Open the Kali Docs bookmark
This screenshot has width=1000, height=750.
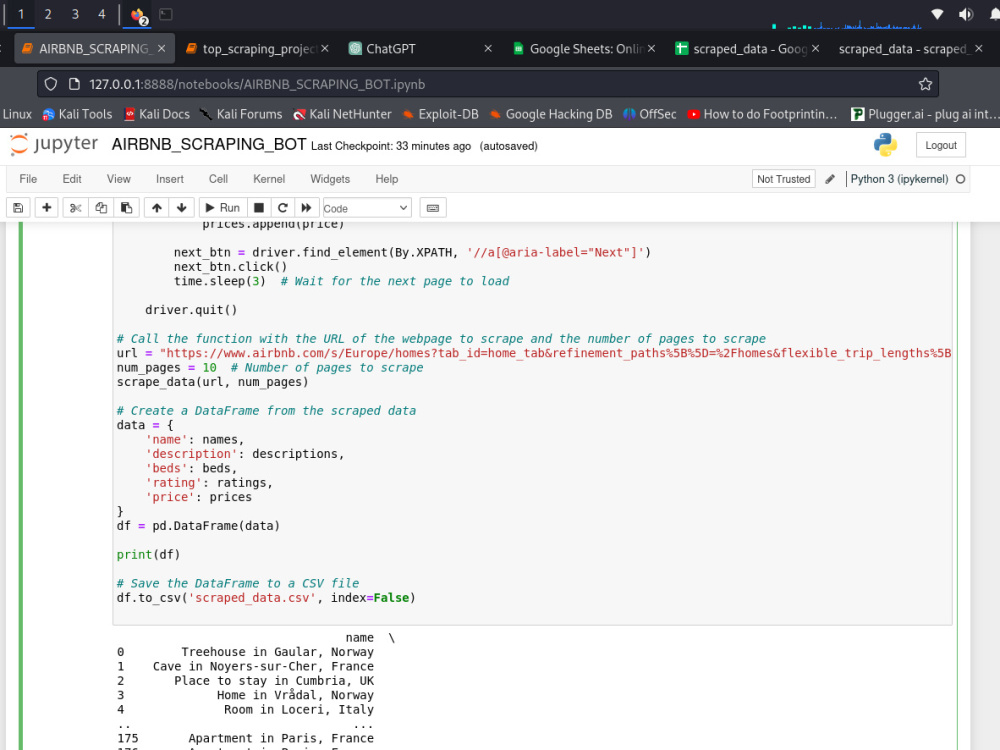(x=157, y=114)
